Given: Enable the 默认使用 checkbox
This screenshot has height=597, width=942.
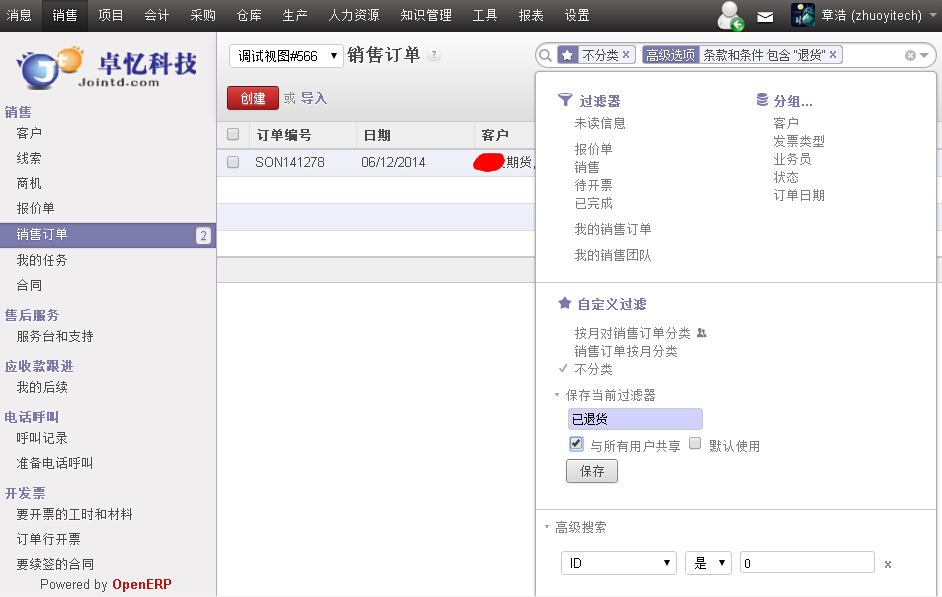Looking at the screenshot, I should pos(695,444).
